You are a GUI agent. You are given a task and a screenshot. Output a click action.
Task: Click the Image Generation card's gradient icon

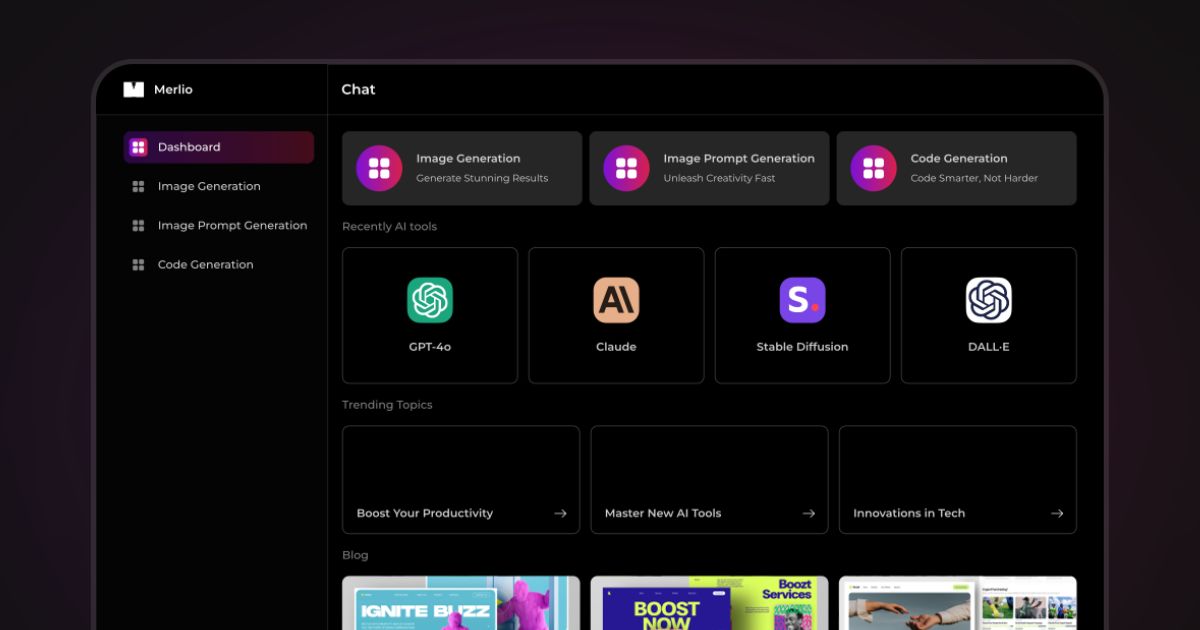point(380,168)
